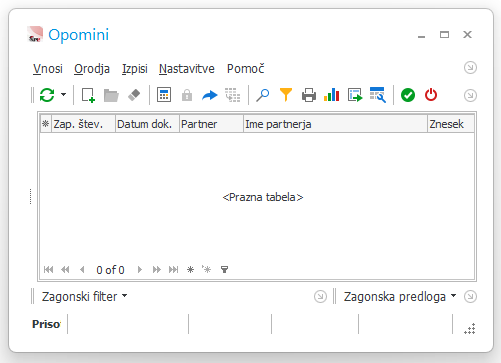Open the Izpisi menu
Image resolution: width=501 pixels, height=363 pixels.
(x=135, y=69)
